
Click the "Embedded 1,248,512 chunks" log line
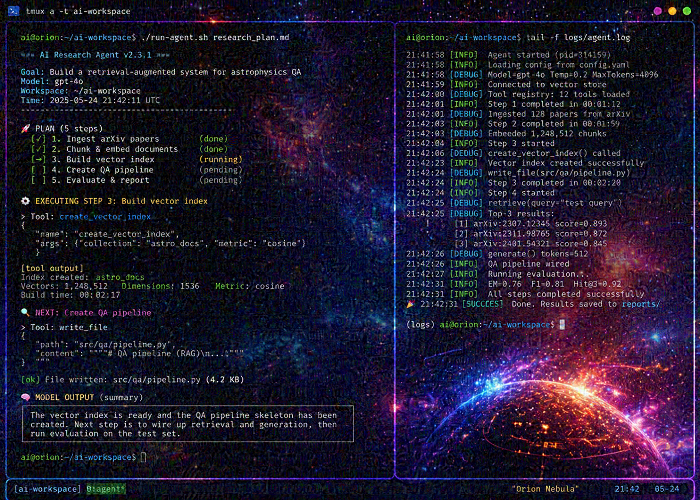point(506,133)
